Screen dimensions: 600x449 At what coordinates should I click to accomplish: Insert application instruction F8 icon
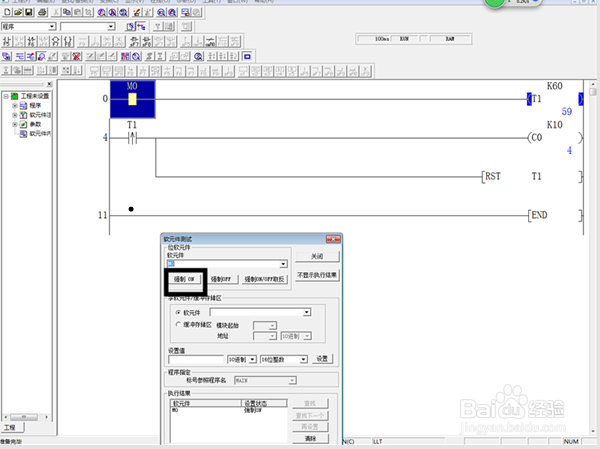(68, 41)
